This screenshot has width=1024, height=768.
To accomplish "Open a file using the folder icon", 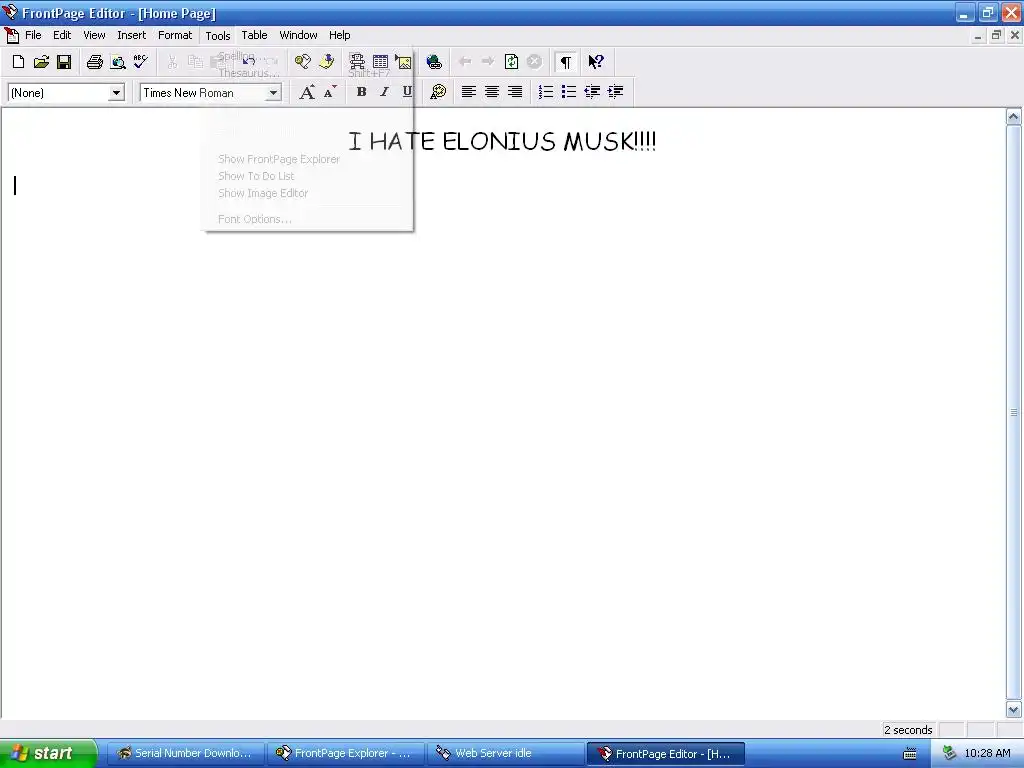I will [41, 62].
